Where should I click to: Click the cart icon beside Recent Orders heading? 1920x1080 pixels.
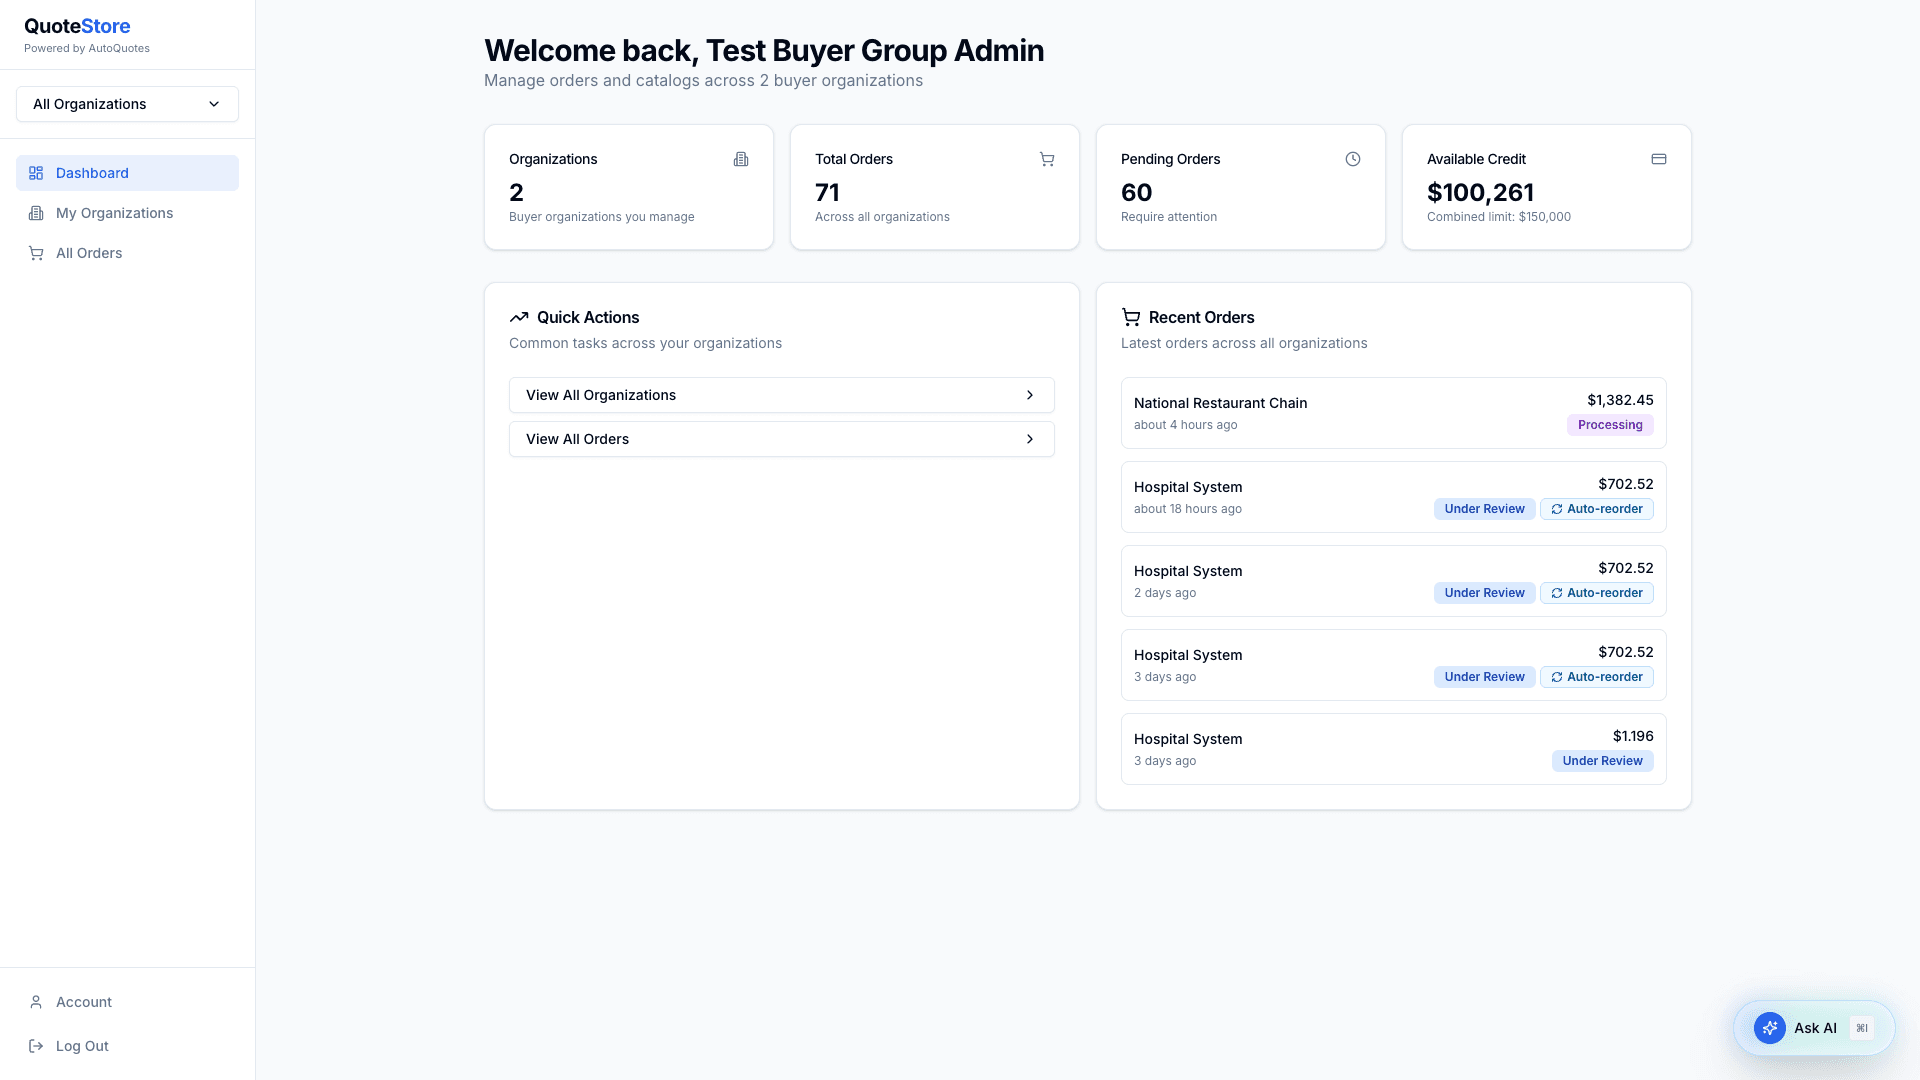1131,317
